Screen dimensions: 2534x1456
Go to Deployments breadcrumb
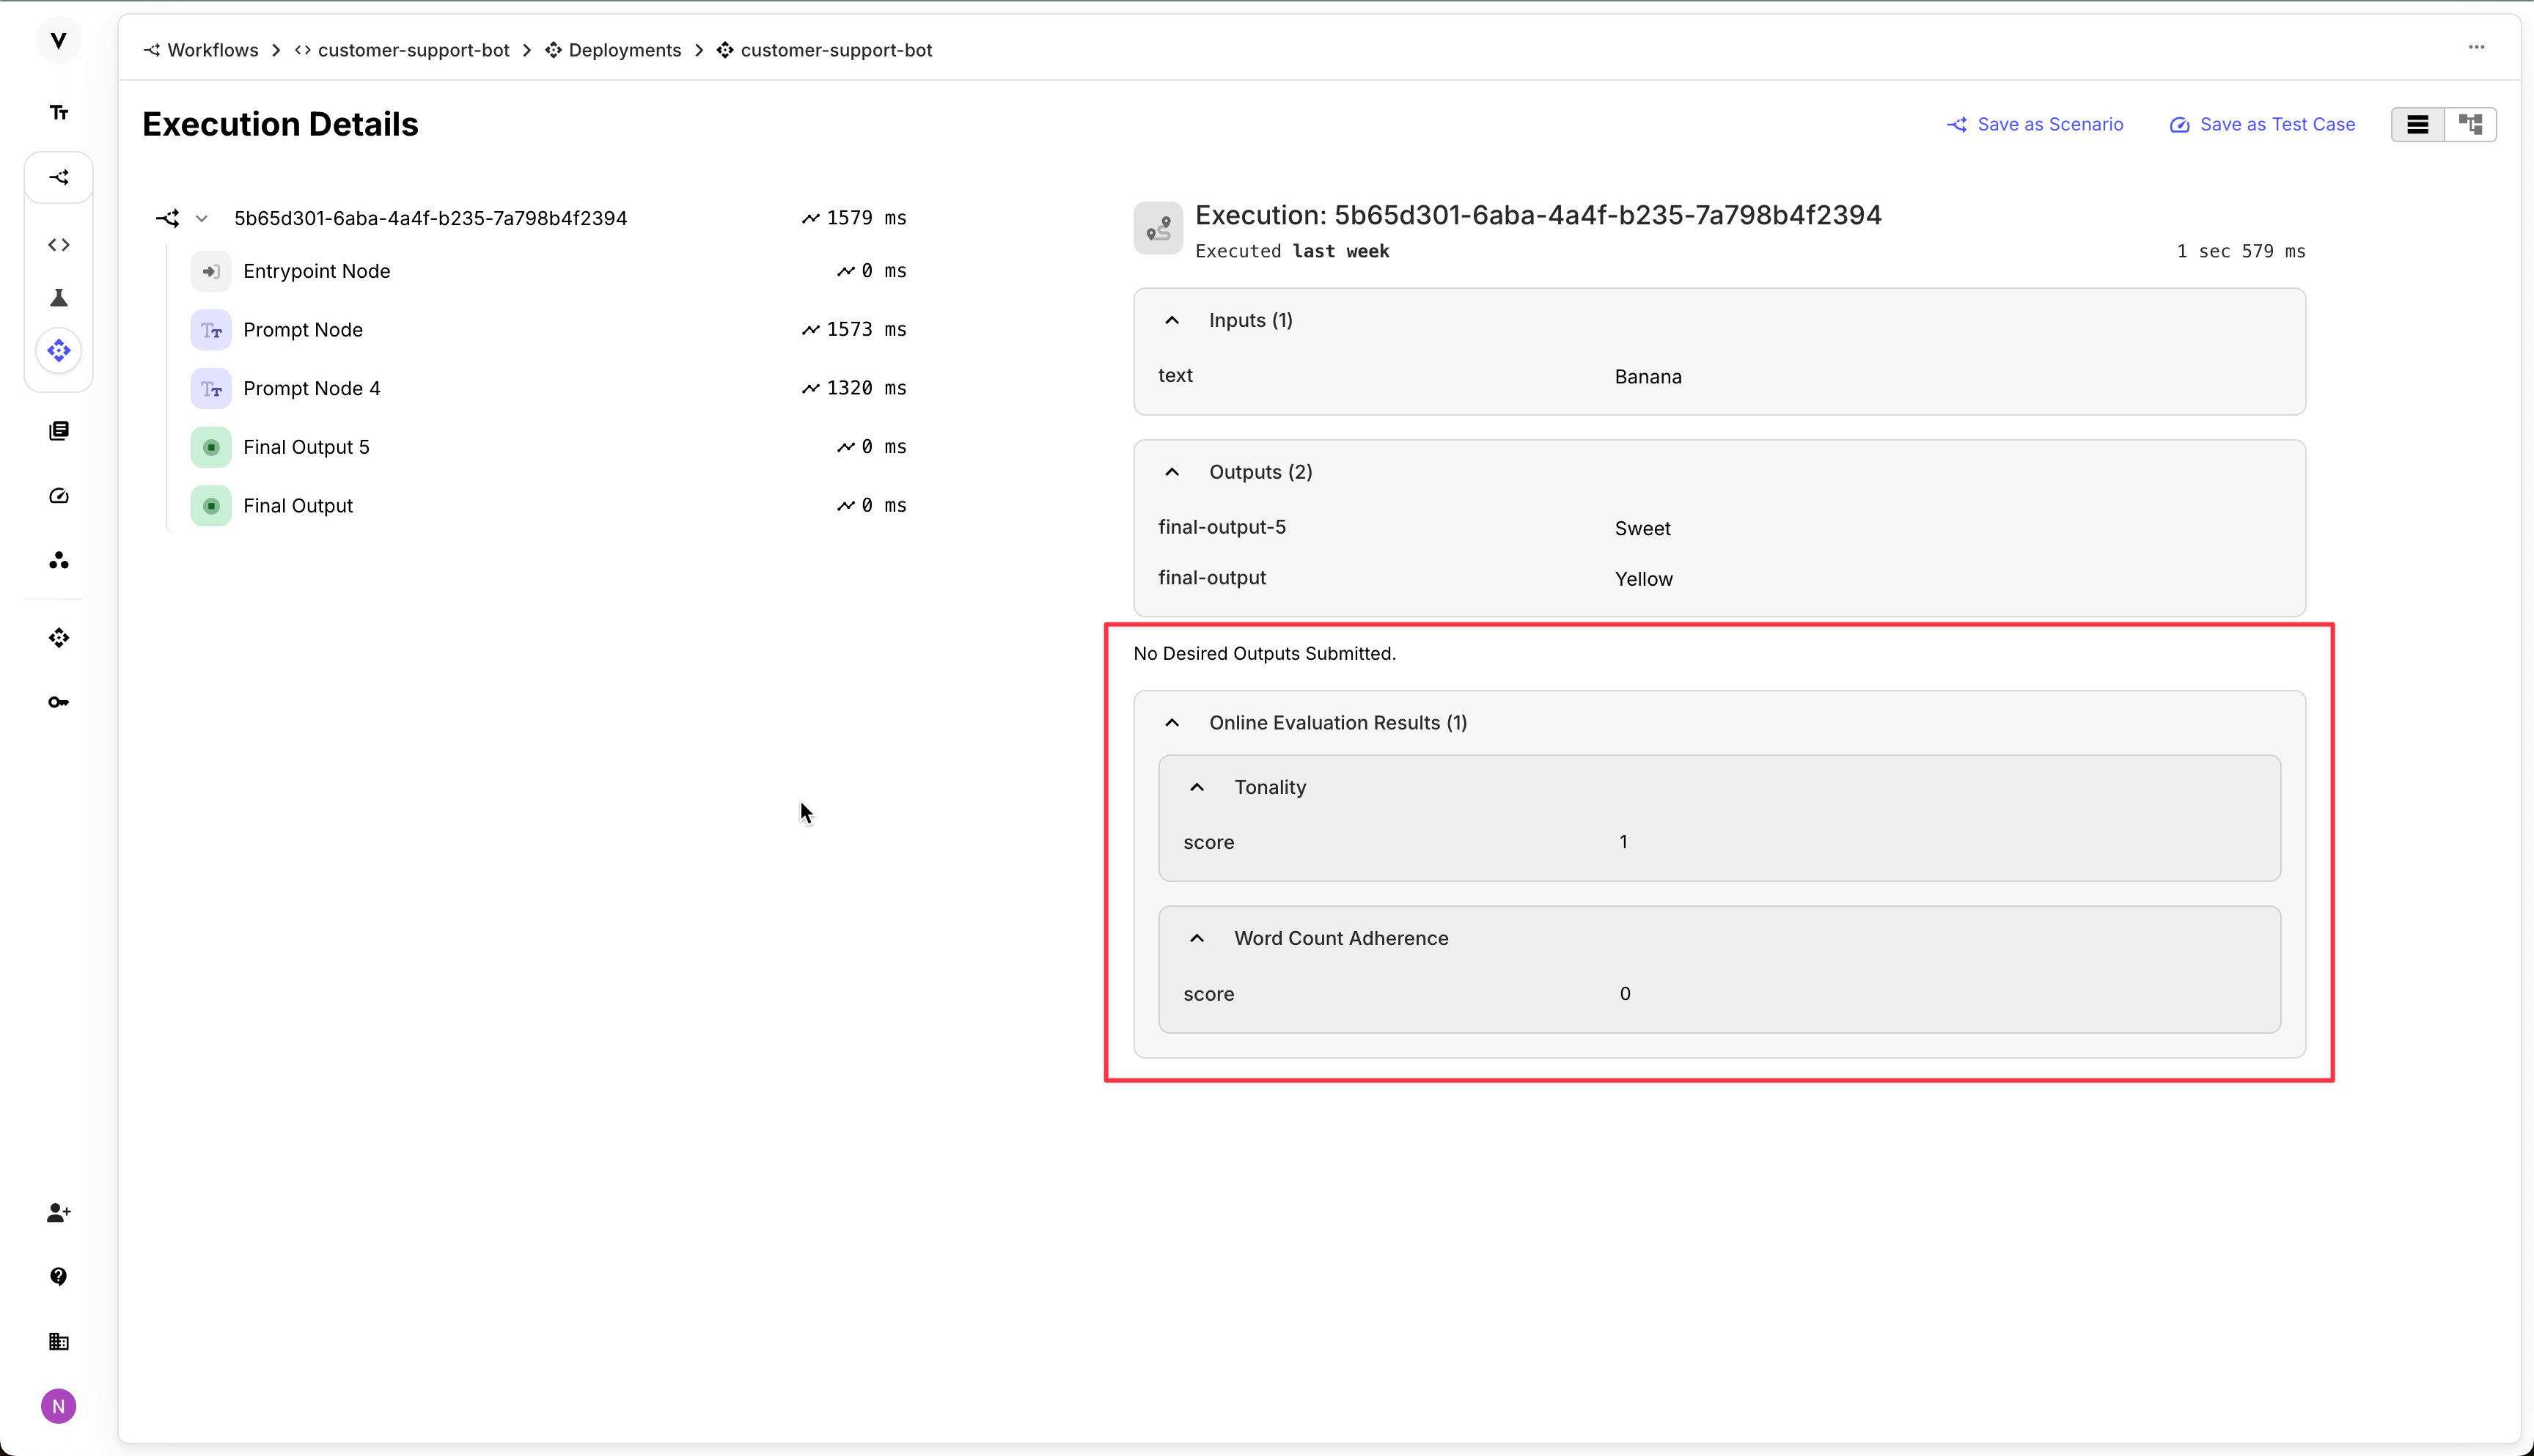[624, 50]
